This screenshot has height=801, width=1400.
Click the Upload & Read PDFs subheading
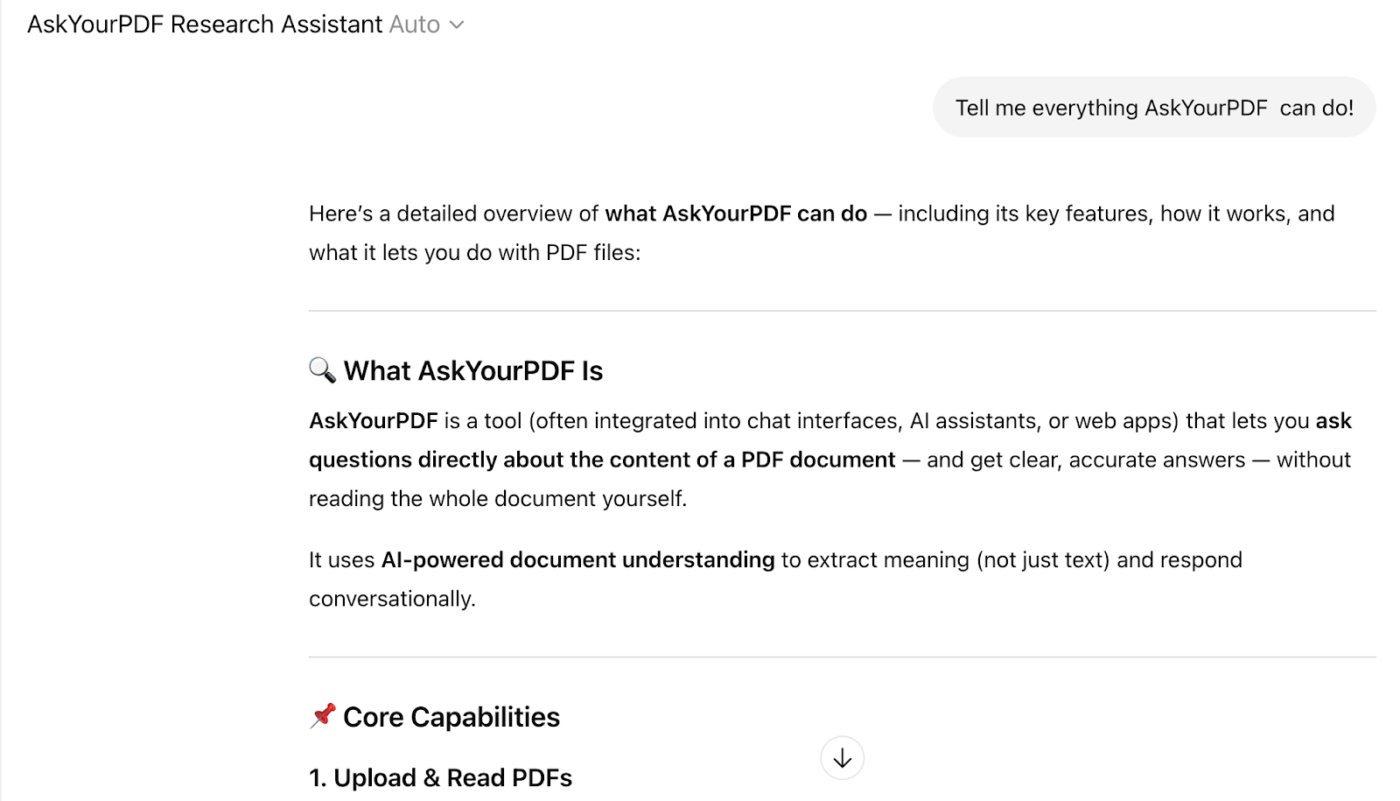440,777
